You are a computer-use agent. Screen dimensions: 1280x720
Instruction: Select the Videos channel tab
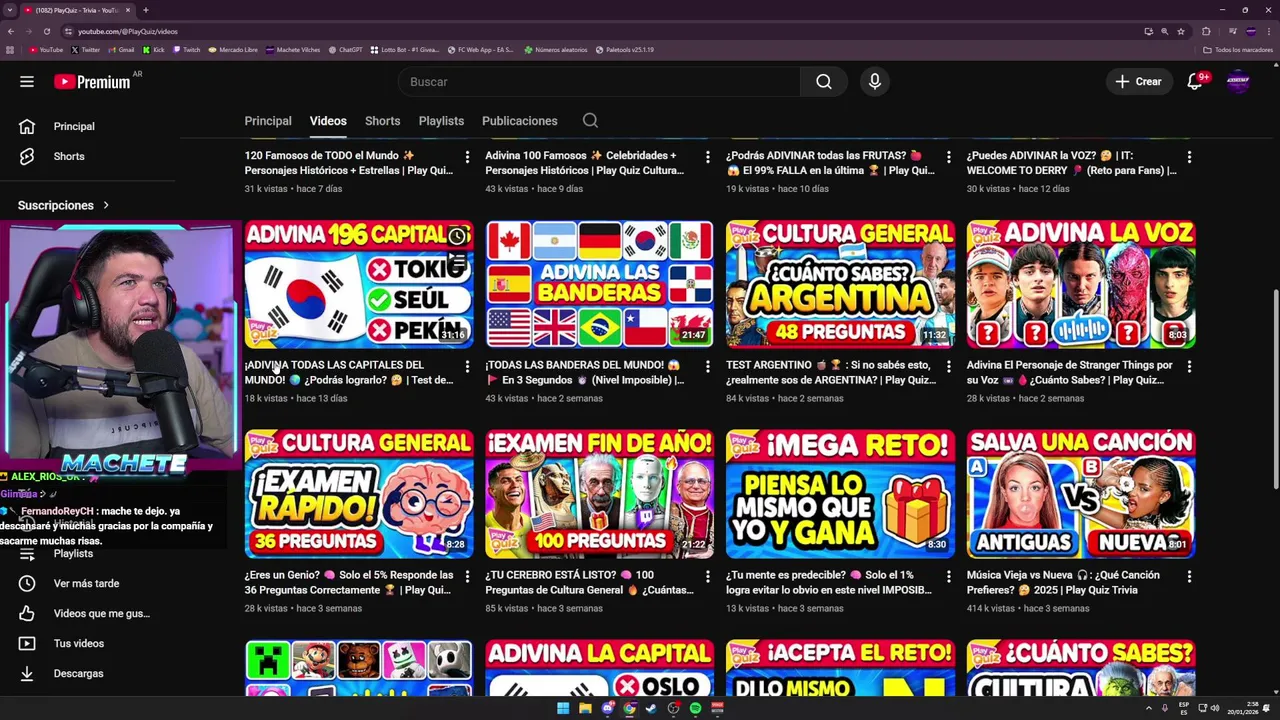[328, 121]
